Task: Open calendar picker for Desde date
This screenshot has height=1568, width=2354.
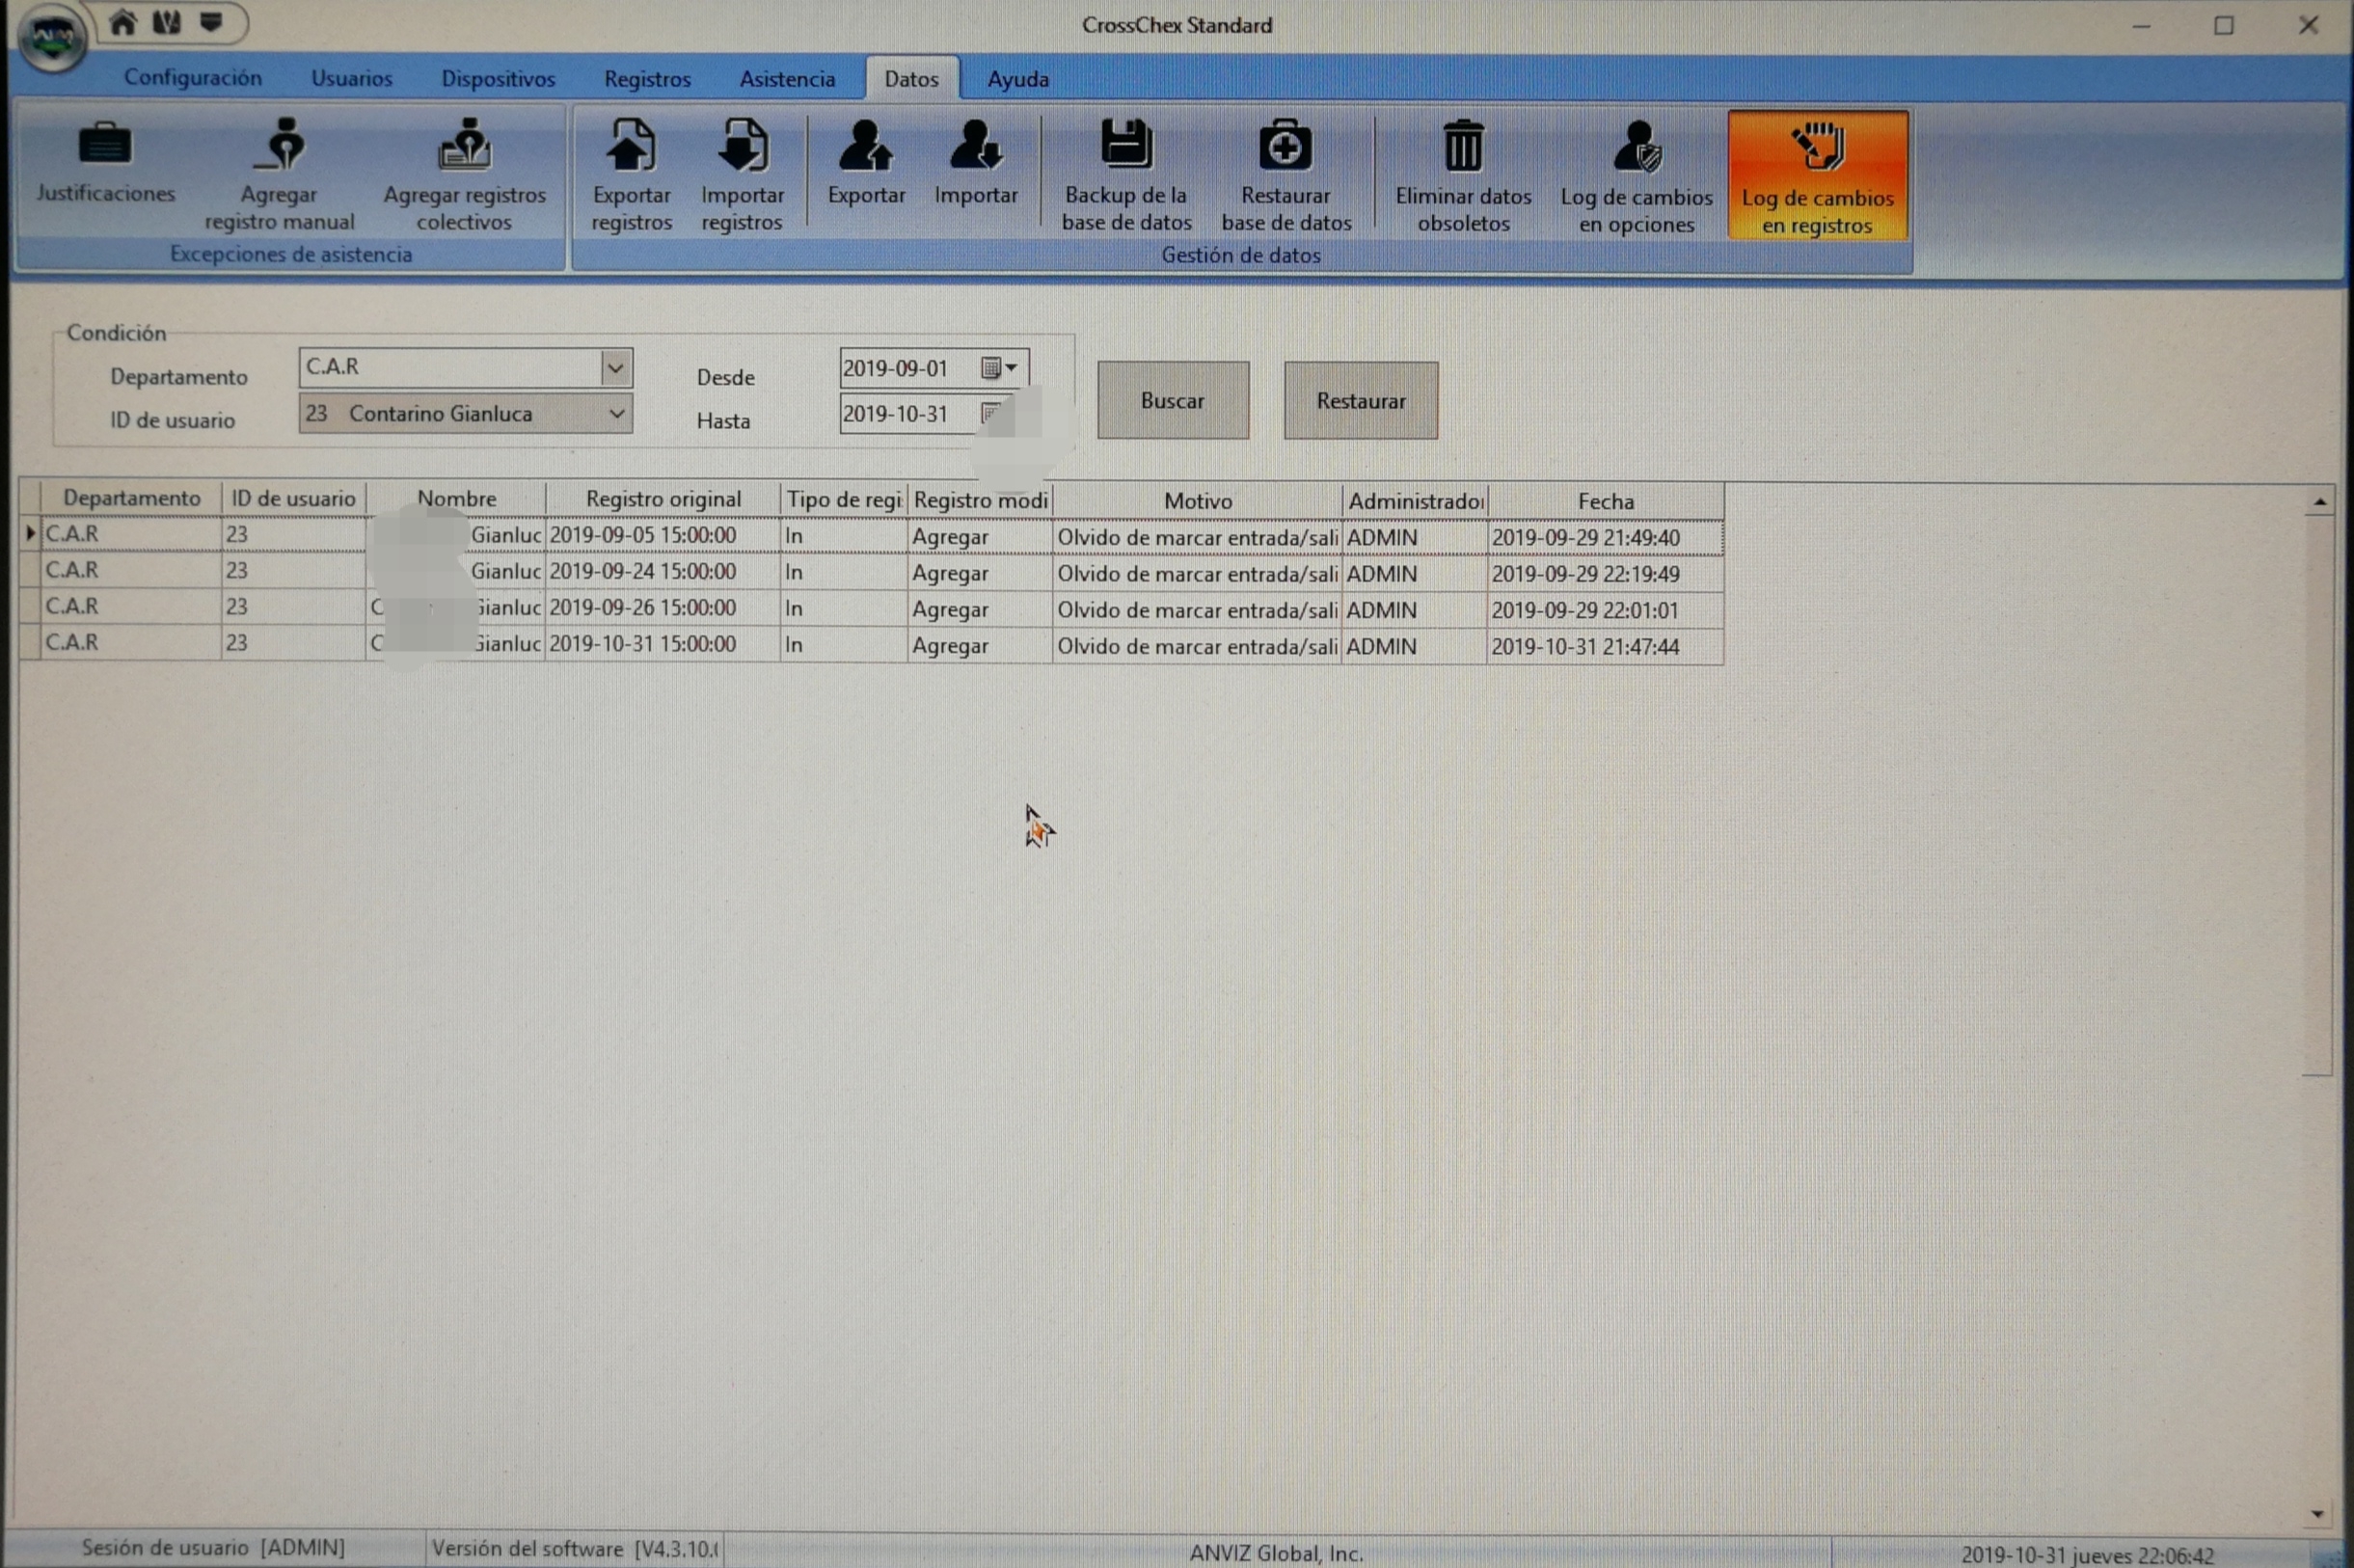Action: [x=999, y=368]
